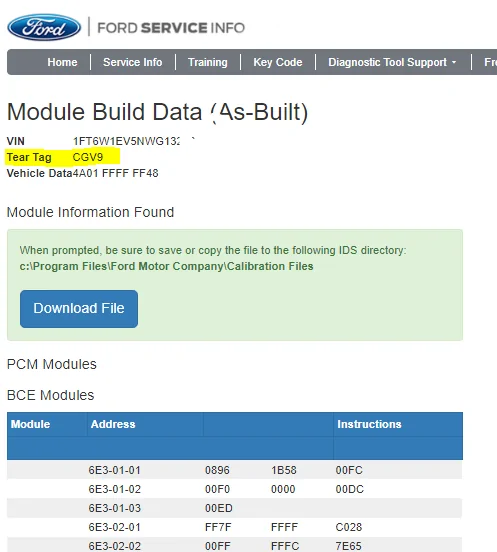The width and height of the screenshot is (497, 552).
Task: Expand the Diagnostic Tool Support dropdown
Action: coord(392,62)
